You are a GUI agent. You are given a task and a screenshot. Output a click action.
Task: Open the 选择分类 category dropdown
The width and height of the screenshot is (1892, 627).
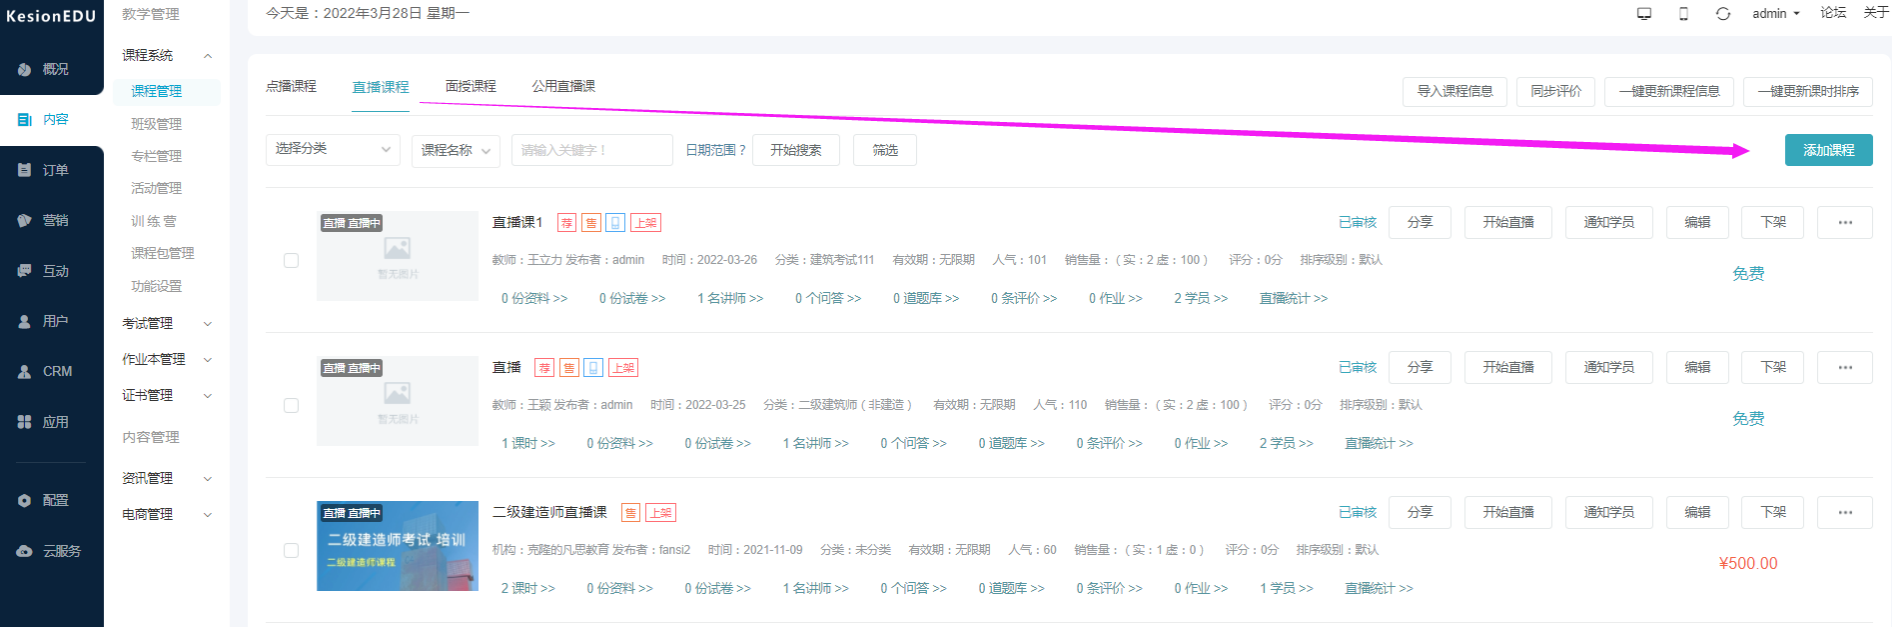332,149
